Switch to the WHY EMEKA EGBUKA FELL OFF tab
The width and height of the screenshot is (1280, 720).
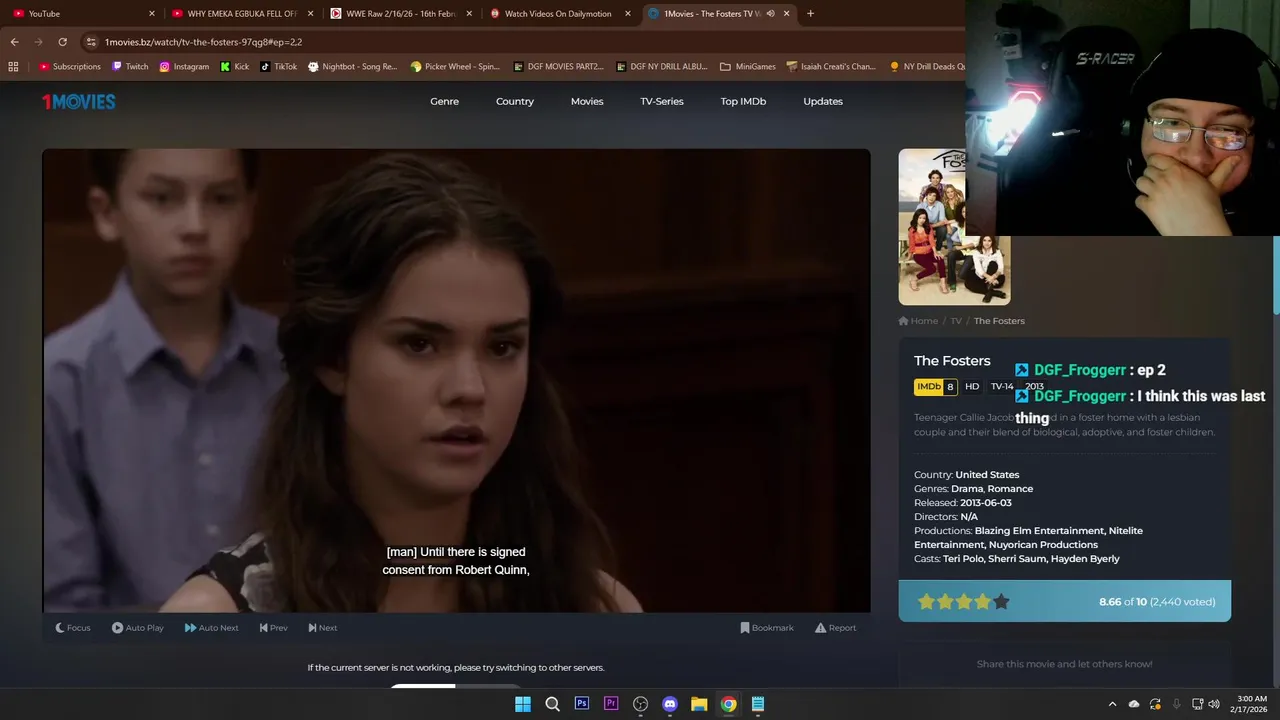click(x=243, y=14)
